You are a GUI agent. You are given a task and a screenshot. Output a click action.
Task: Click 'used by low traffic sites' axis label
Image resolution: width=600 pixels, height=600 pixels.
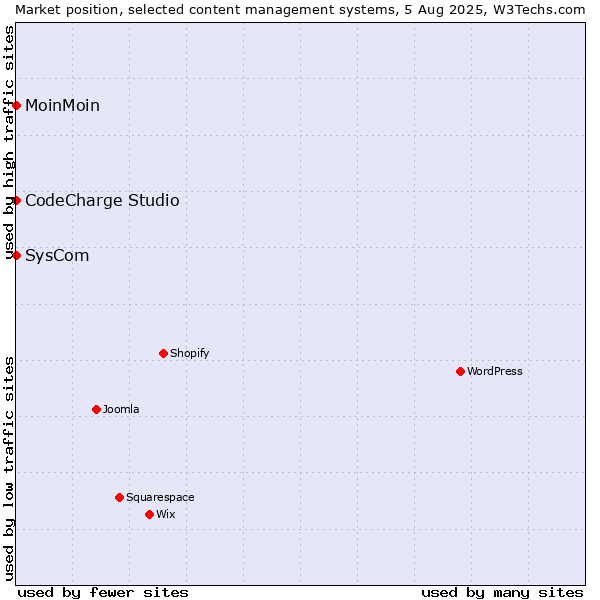(x=8, y=469)
